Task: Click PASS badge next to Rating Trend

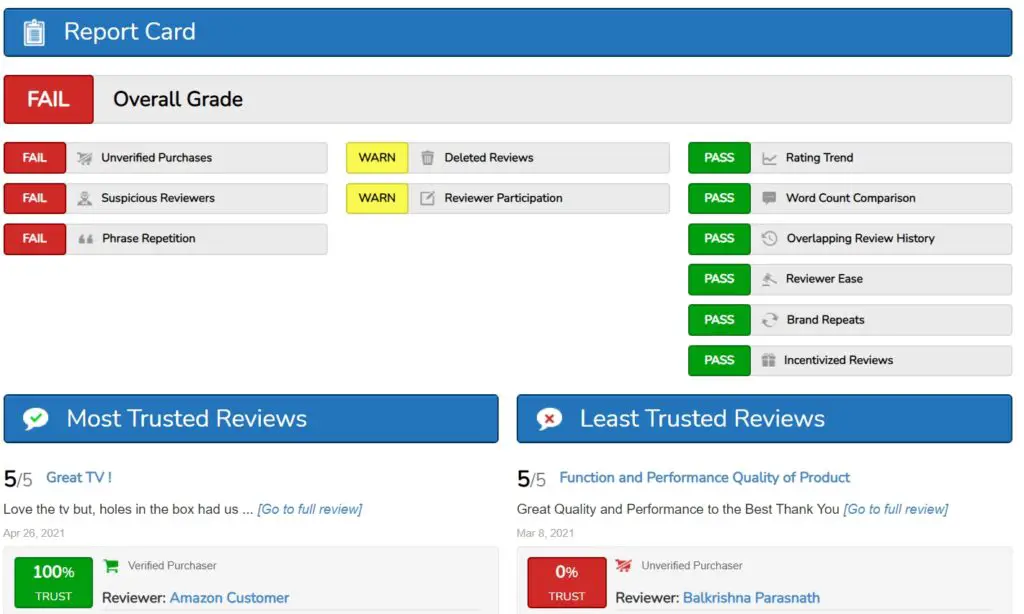Action: tap(719, 158)
